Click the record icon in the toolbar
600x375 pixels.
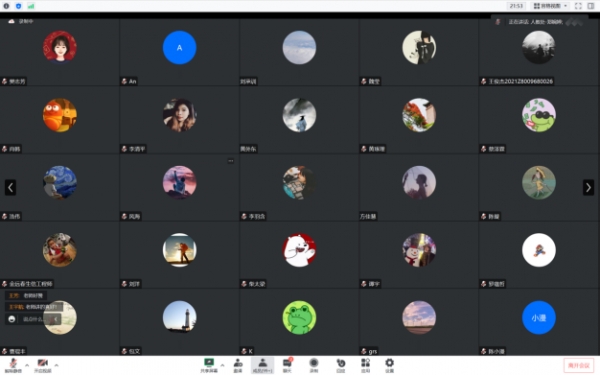click(314, 365)
